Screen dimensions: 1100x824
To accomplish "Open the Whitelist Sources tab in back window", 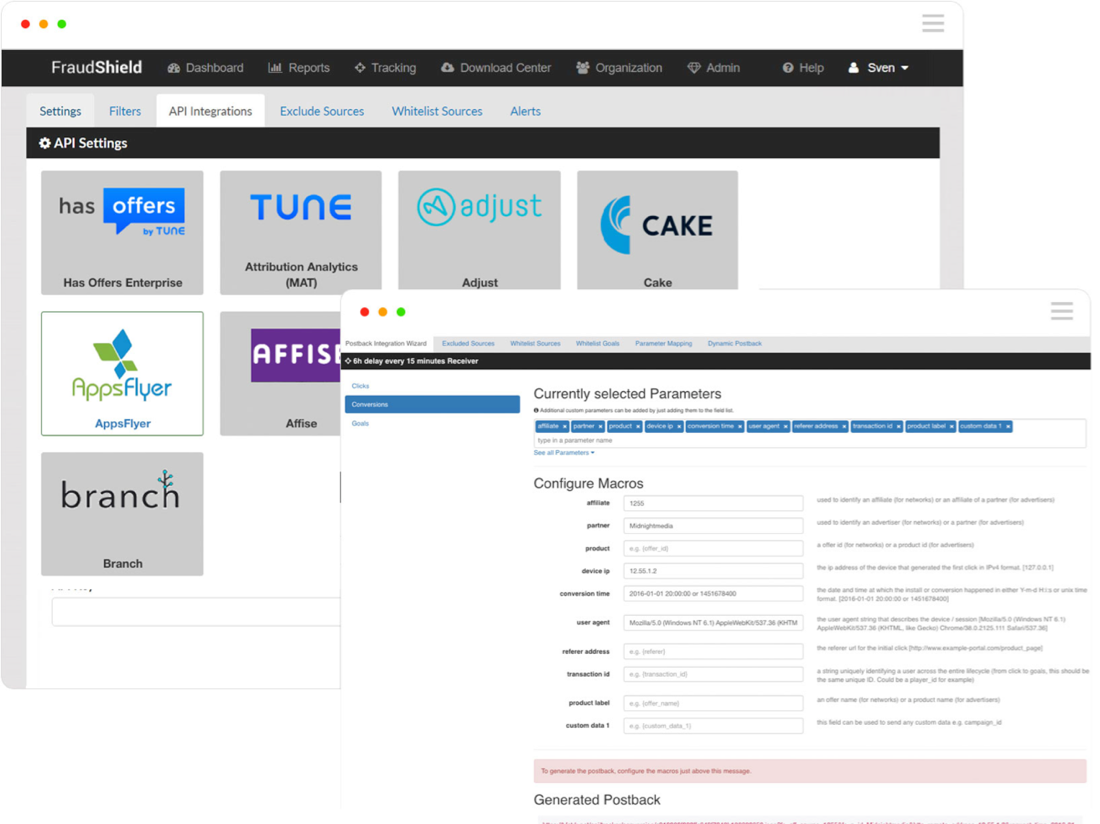I will click(437, 111).
